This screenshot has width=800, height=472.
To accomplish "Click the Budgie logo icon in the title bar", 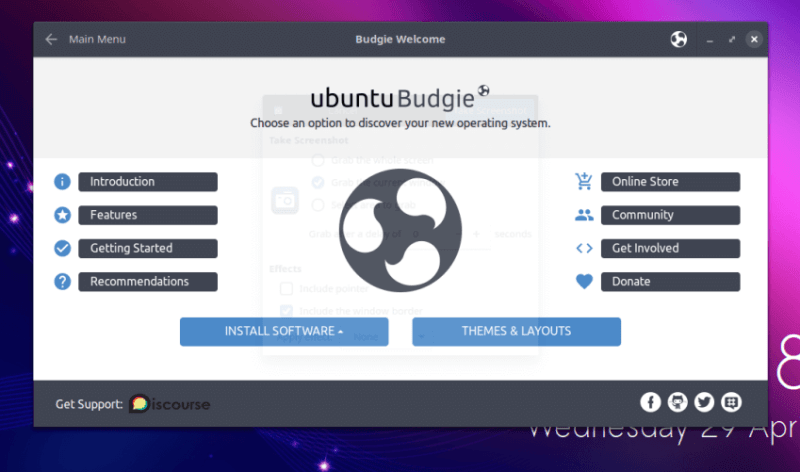I will 679,39.
